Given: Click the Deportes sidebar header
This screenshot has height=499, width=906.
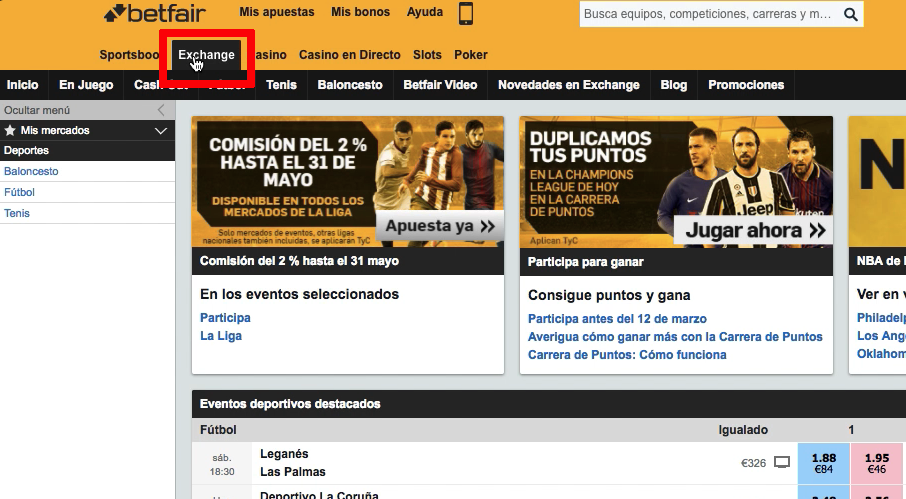Looking at the screenshot, I should pos(87,150).
